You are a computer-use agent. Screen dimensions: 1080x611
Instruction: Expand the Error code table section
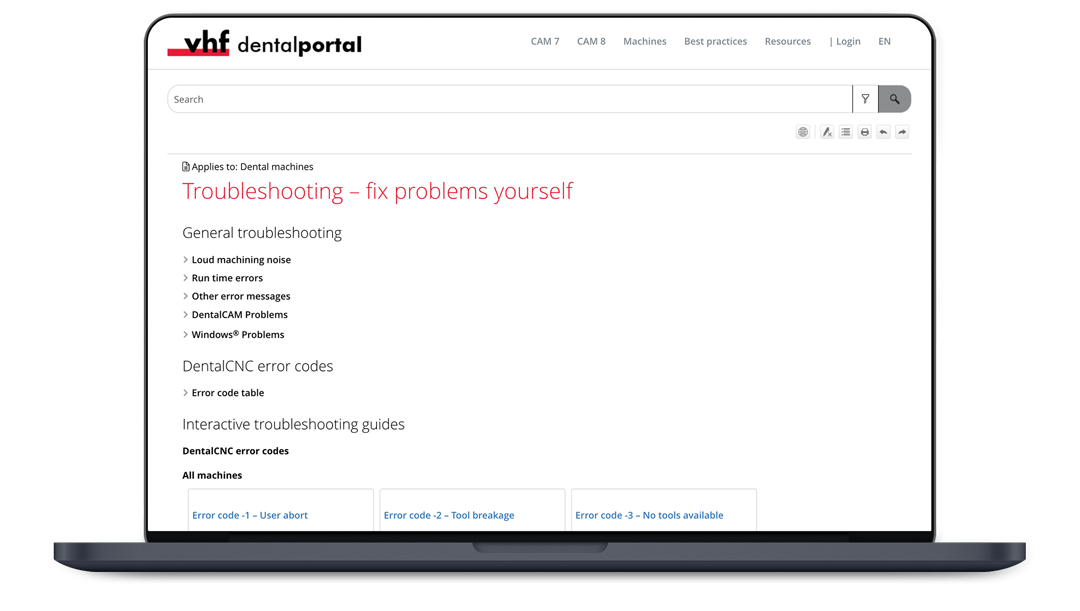pos(227,393)
